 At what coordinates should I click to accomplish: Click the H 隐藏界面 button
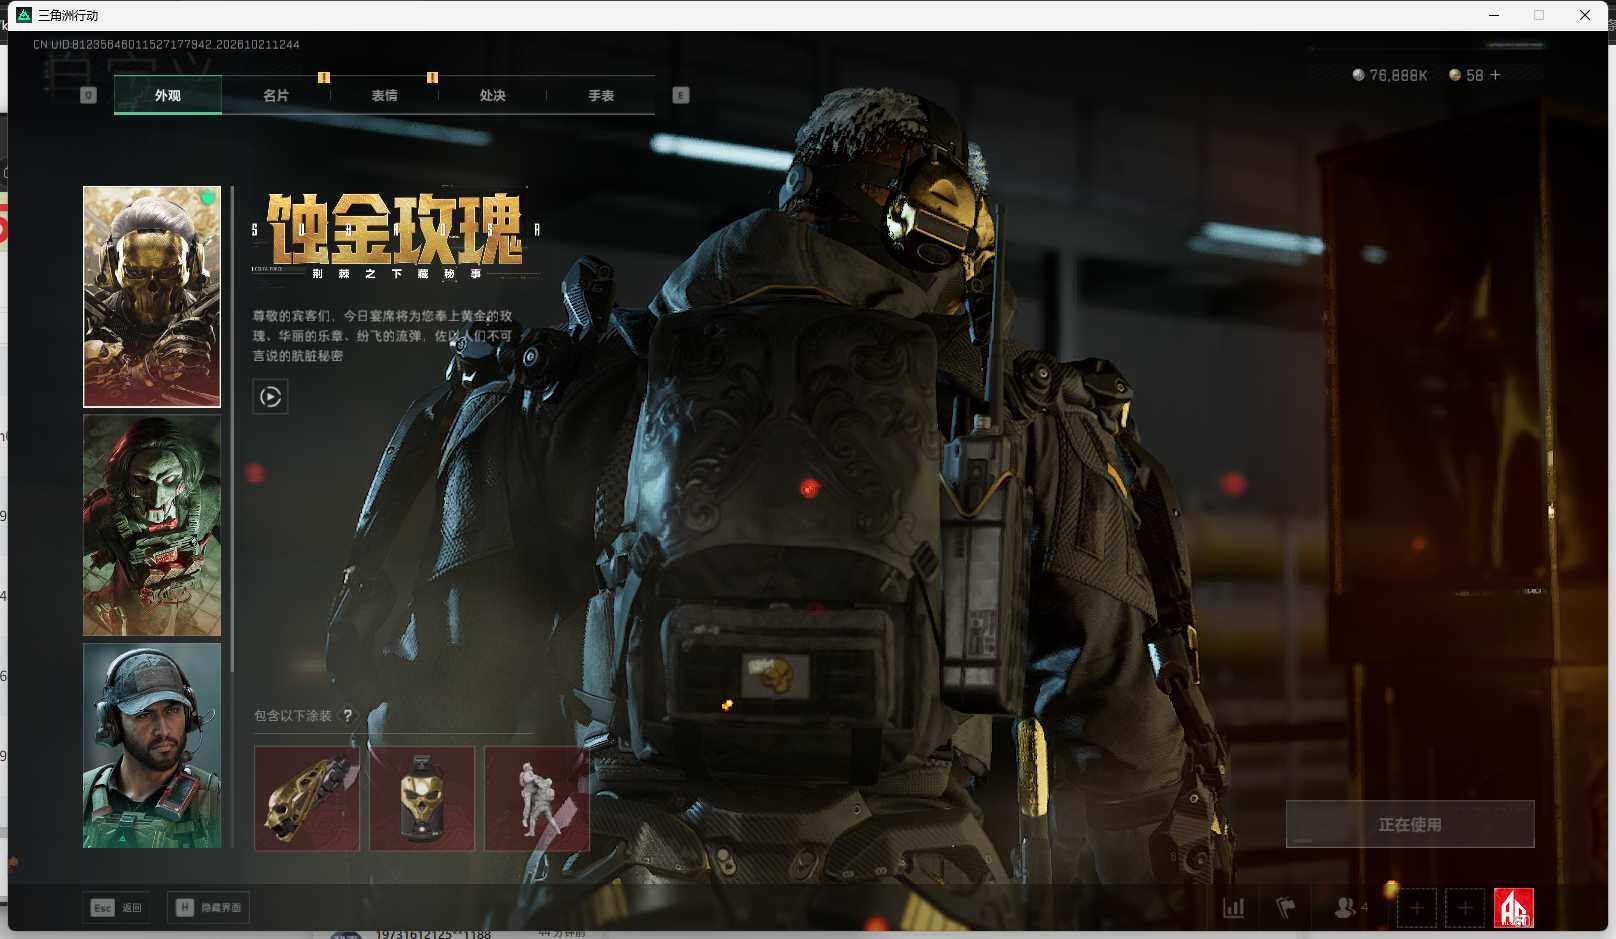point(208,907)
